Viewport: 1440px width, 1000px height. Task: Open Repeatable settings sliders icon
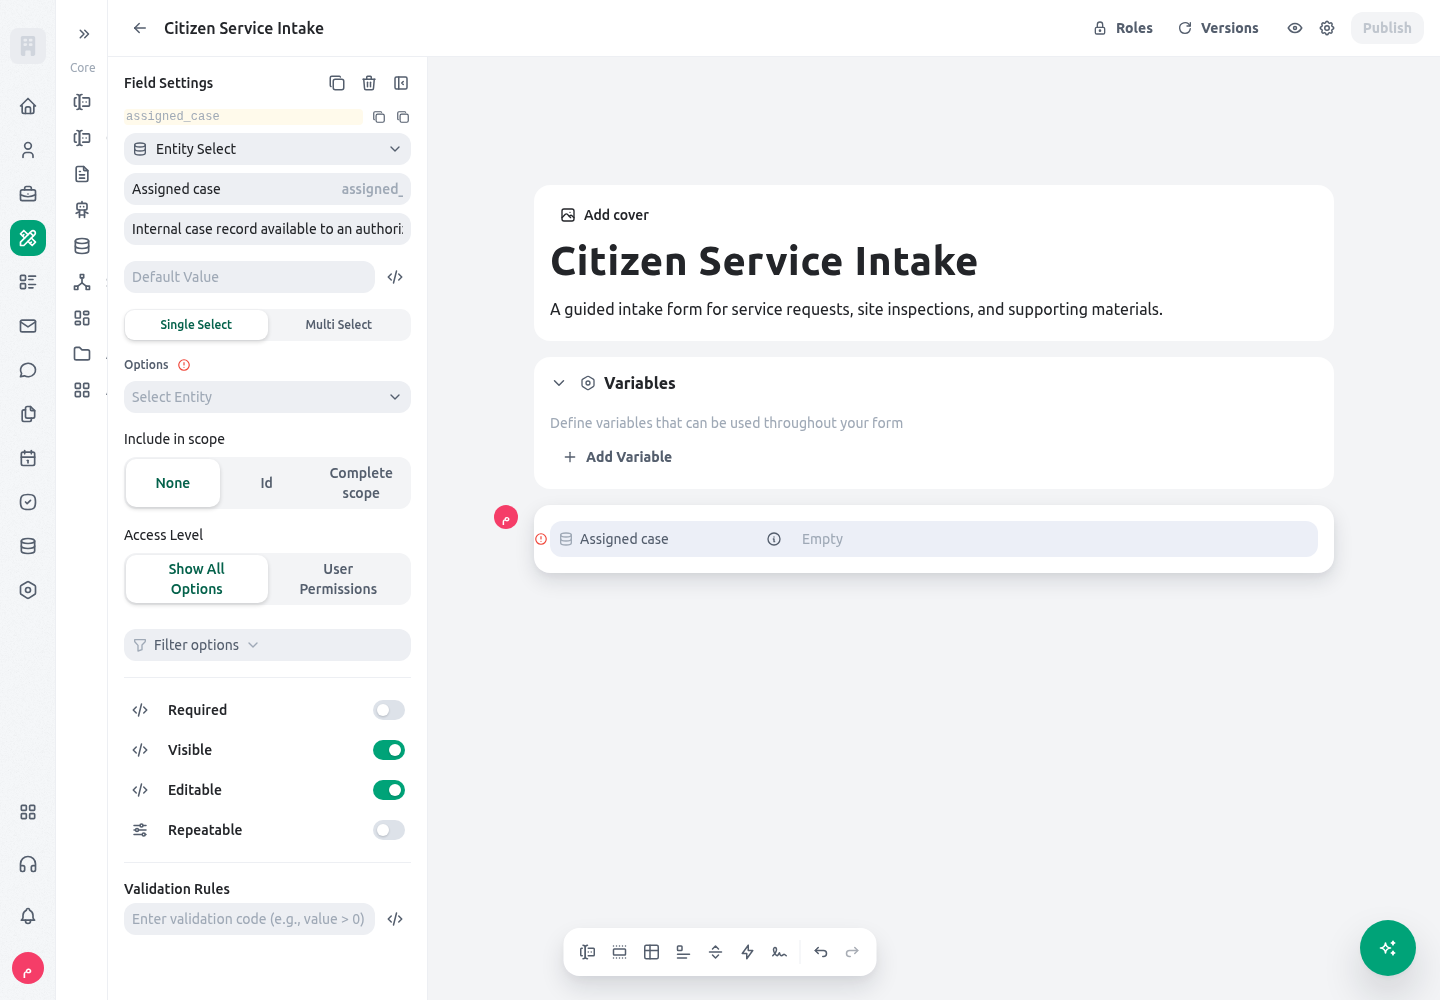point(140,830)
